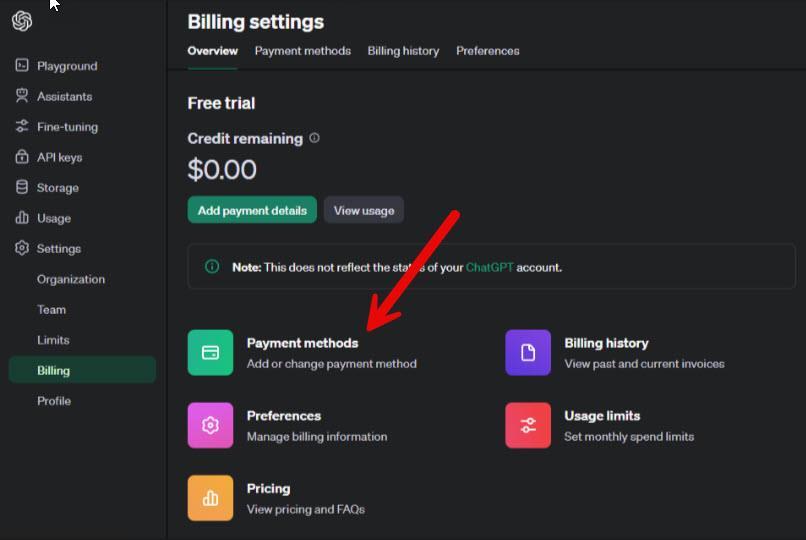
Task: Follow the ChatGPT link in the note
Action: (488, 267)
